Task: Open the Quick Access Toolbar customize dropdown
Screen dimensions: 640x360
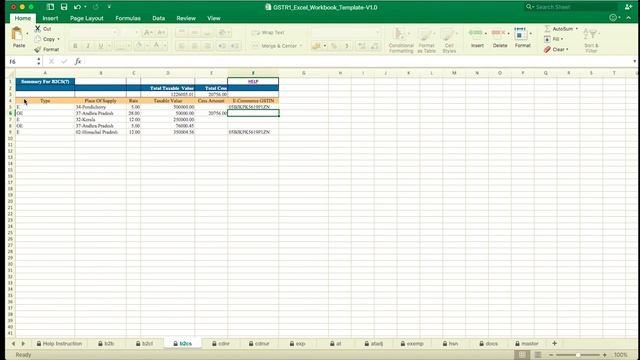Action: (x=109, y=7)
